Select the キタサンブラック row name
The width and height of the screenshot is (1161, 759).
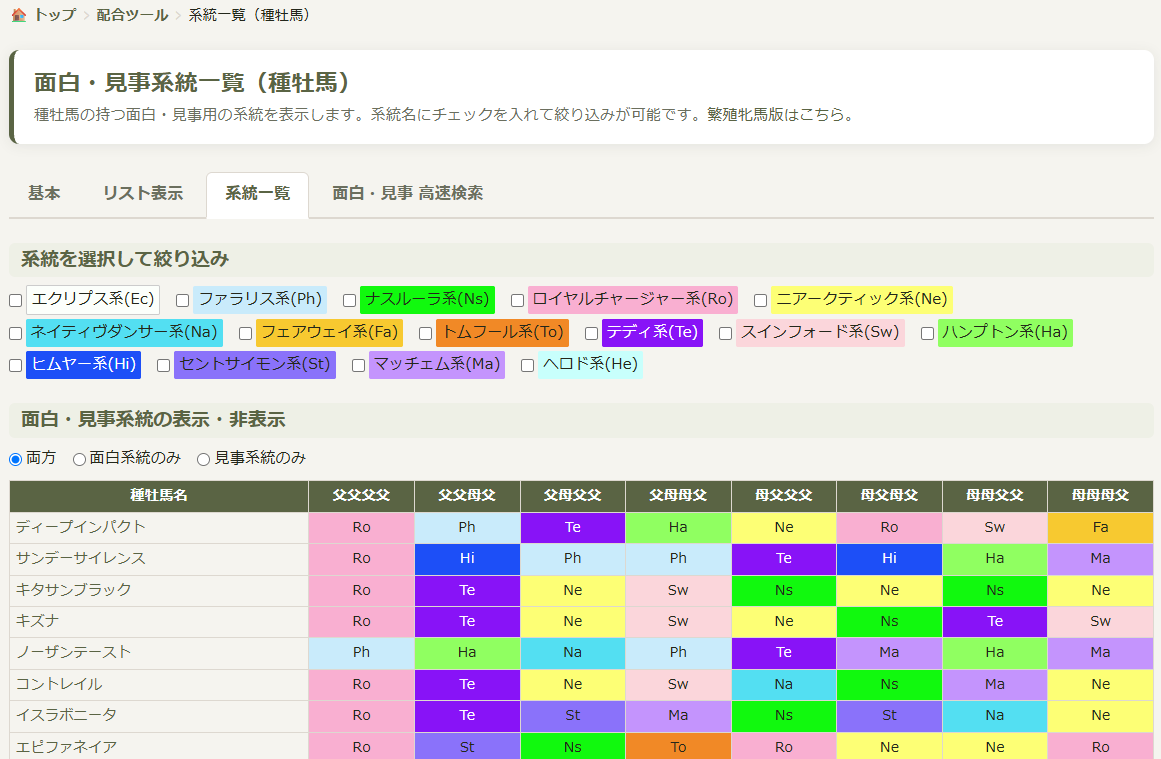point(74,590)
